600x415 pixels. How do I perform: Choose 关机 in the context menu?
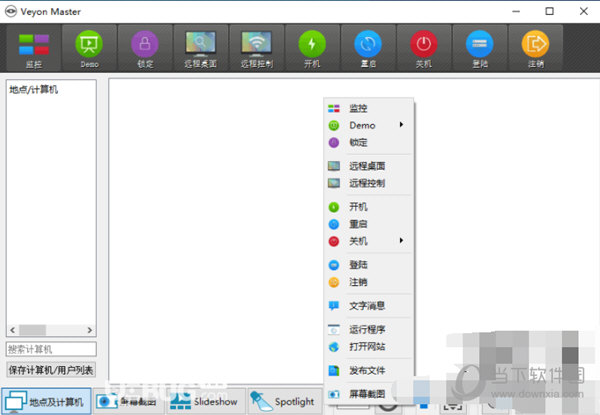point(368,241)
